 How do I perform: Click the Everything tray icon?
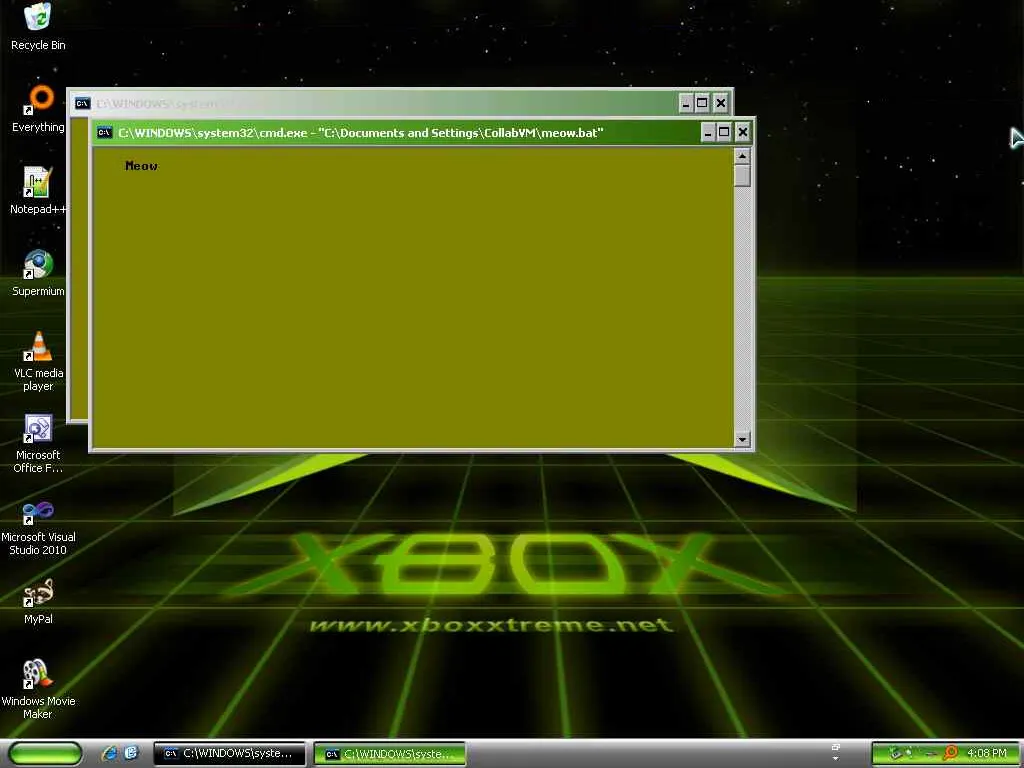coord(951,753)
